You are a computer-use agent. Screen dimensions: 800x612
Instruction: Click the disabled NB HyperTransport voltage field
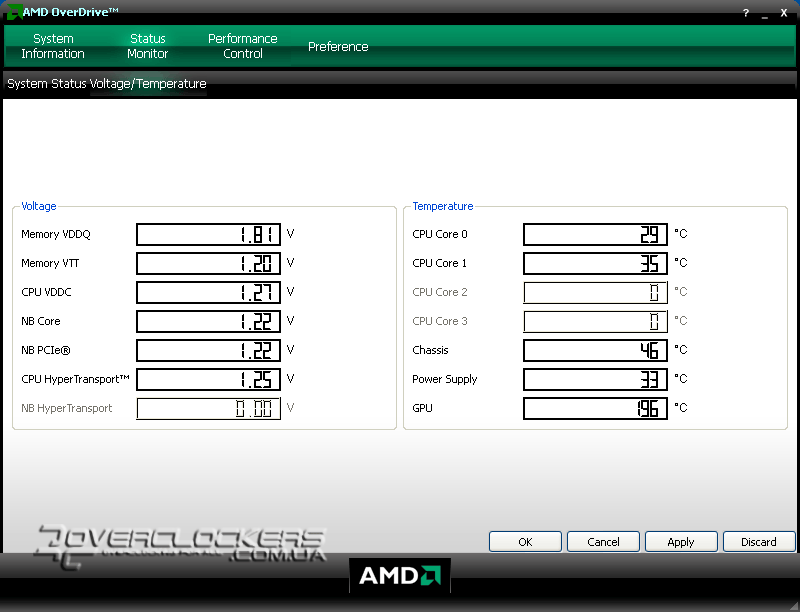208,409
